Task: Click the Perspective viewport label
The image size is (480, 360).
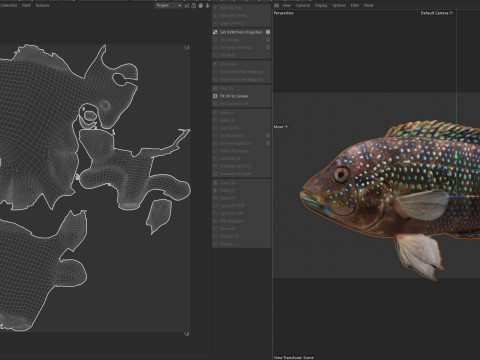Action: click(284, 13)
